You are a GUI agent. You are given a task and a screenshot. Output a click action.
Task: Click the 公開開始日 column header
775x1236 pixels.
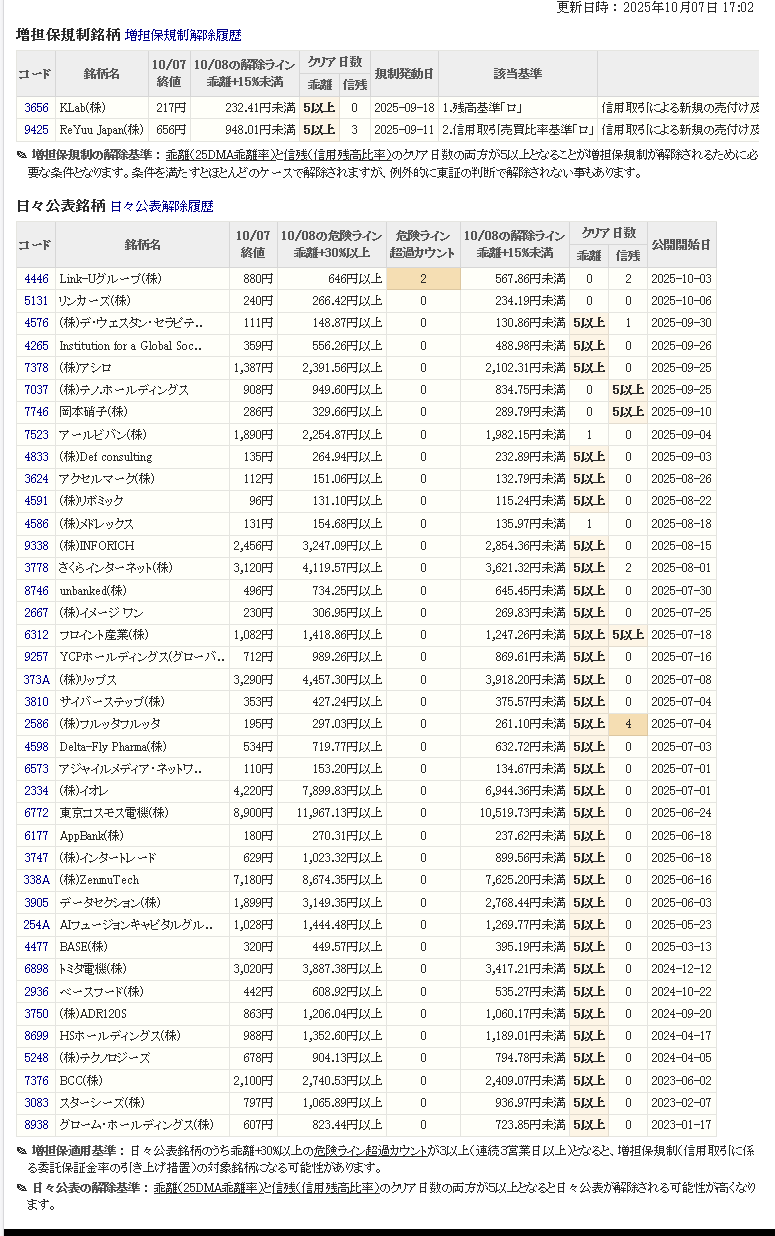[x=681, y=245]
